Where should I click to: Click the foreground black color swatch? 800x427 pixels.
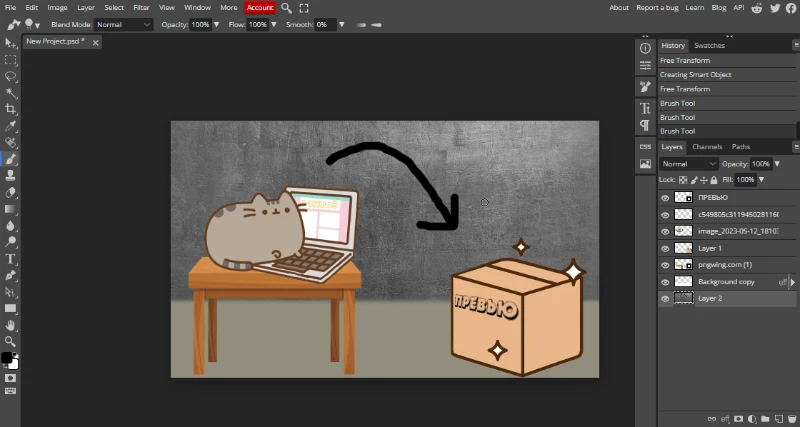point(7,358)
